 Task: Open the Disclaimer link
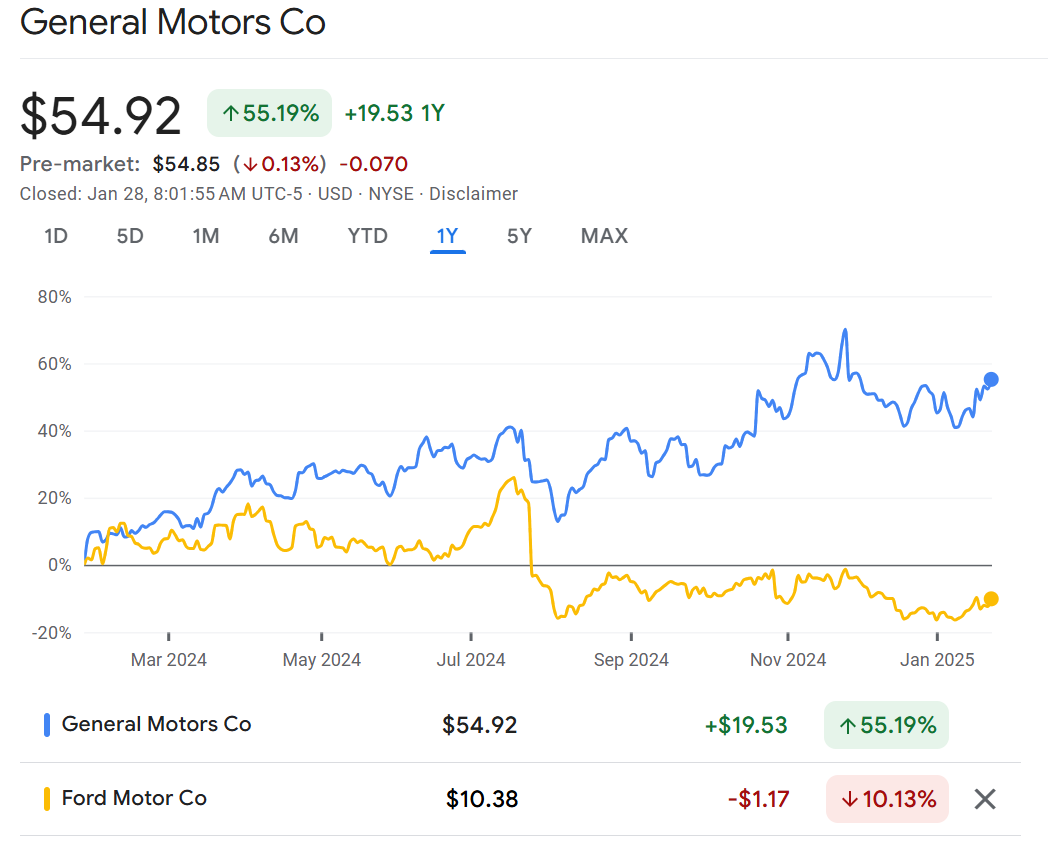click(x=473, y=194)
